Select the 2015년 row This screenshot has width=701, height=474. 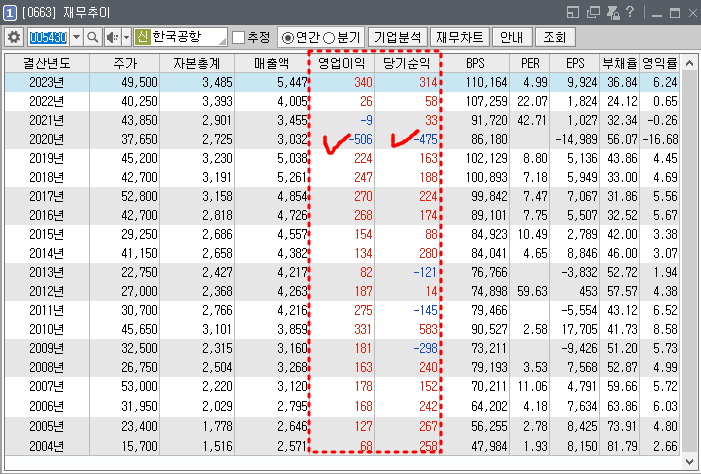(342, 234)
